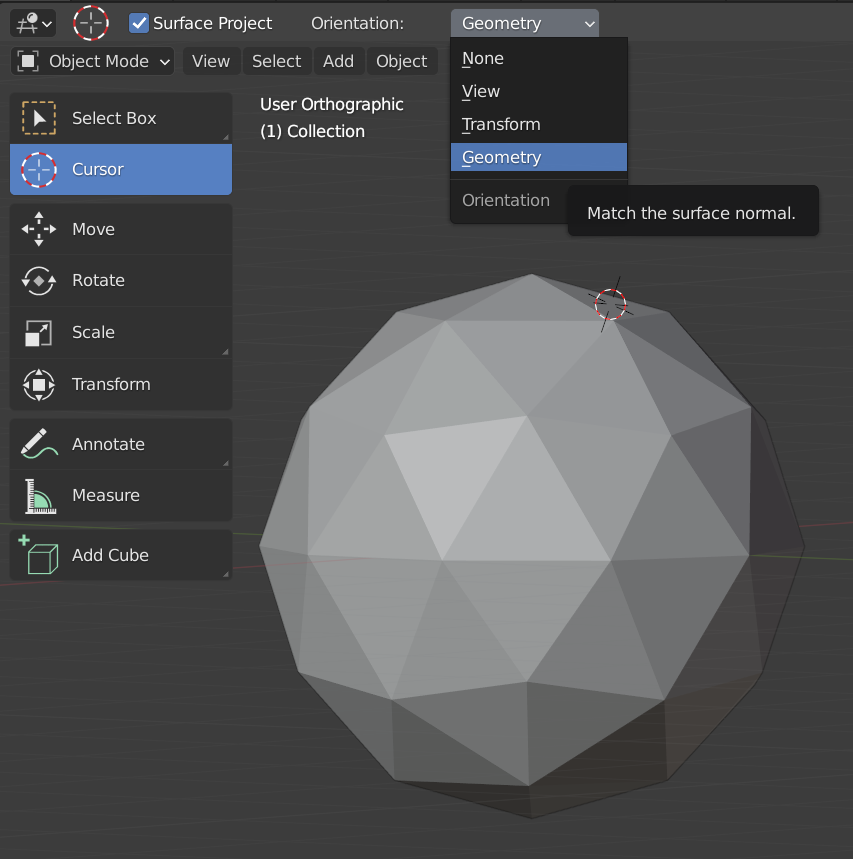This screenshot has width=853, height=859.
Task: Open the View menu
Action: (x=211, y=61)
